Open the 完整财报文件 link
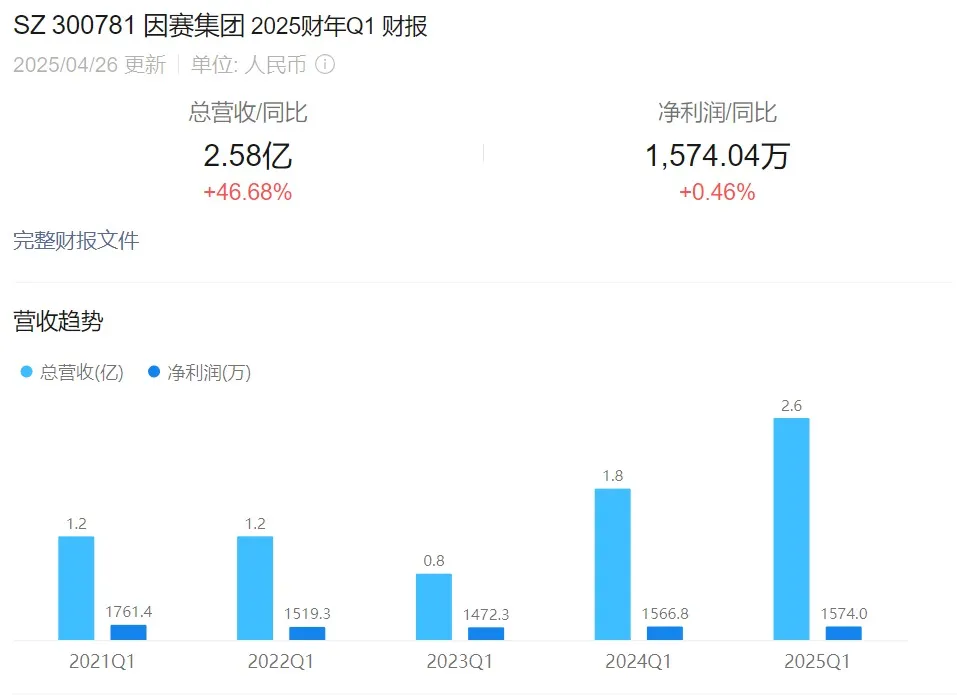The height and width of the screenshot is (700, 957). (x=76, y=240)
